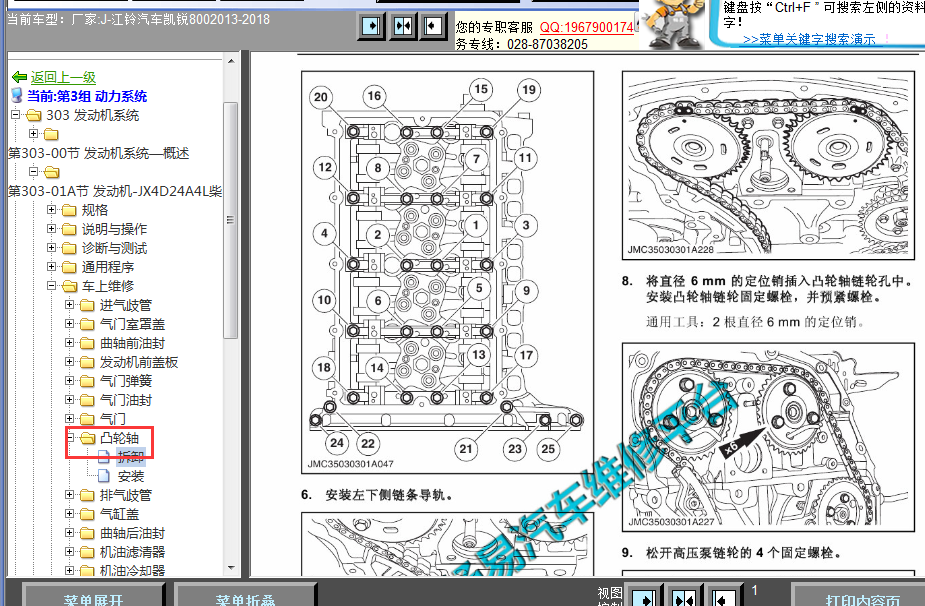Collapse the 车上维修 folder
This screenshot has width=925, height=606.
[x=51, y=286]
